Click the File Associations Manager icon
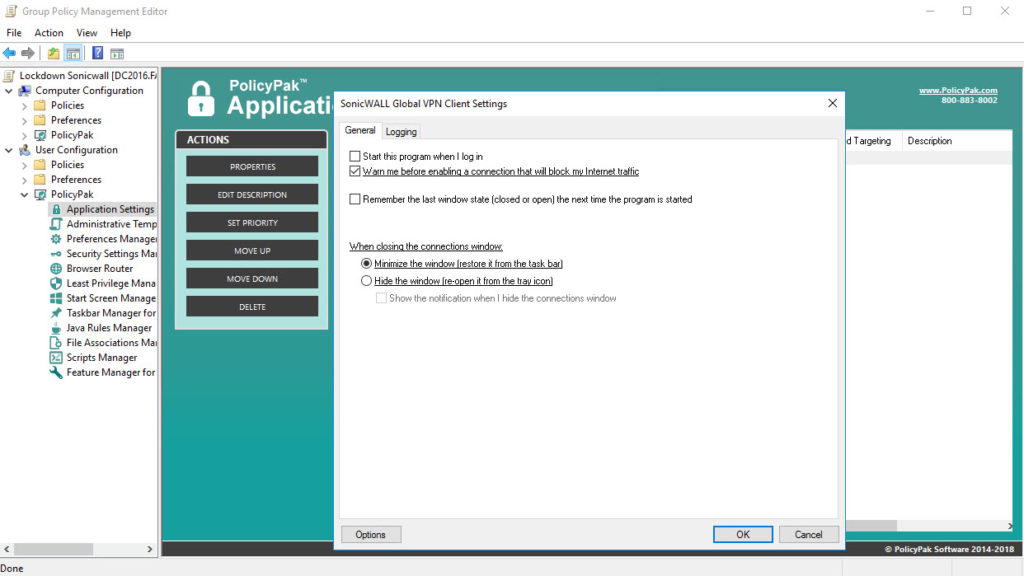 tap(56, 343)
